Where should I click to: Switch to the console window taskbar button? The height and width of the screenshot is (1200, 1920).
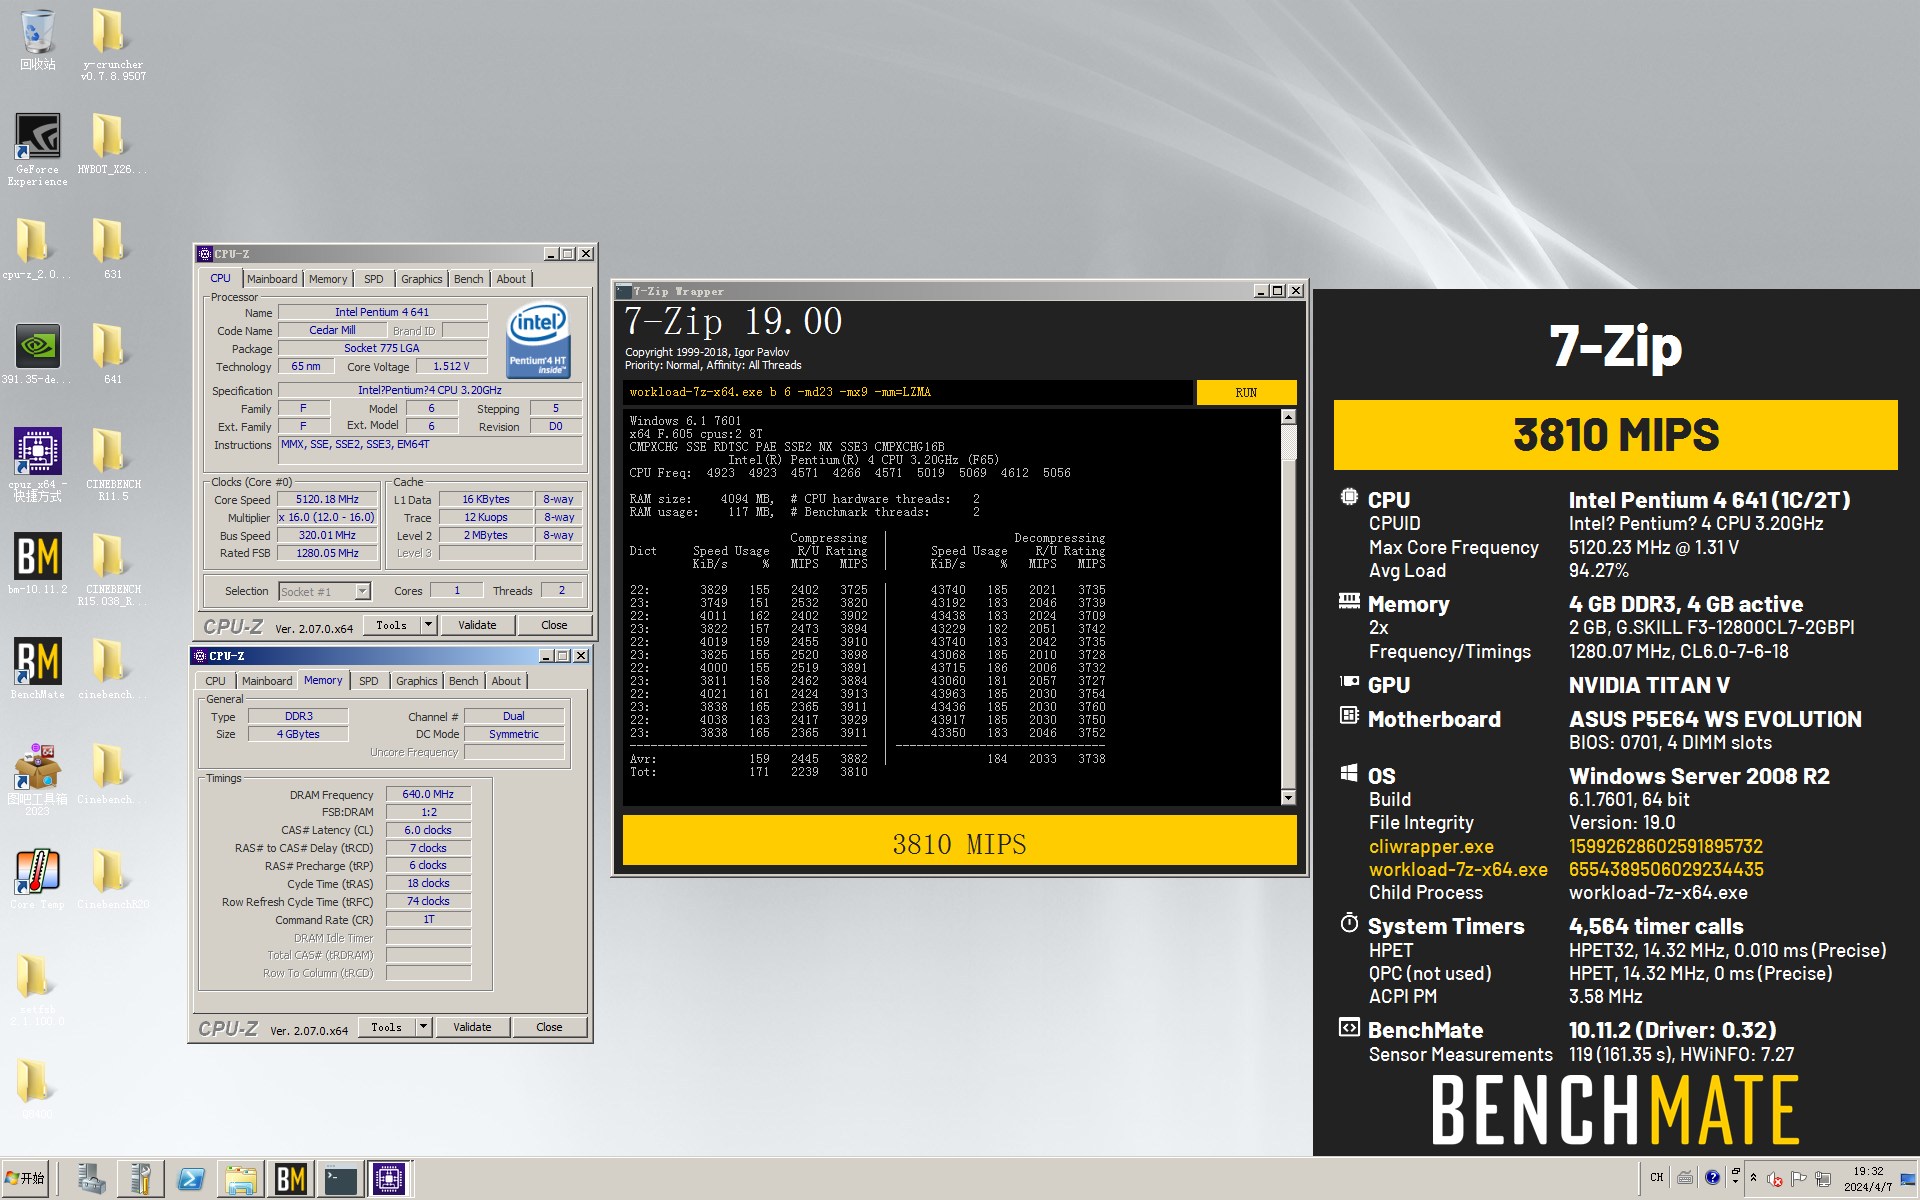pos(340,1180)
